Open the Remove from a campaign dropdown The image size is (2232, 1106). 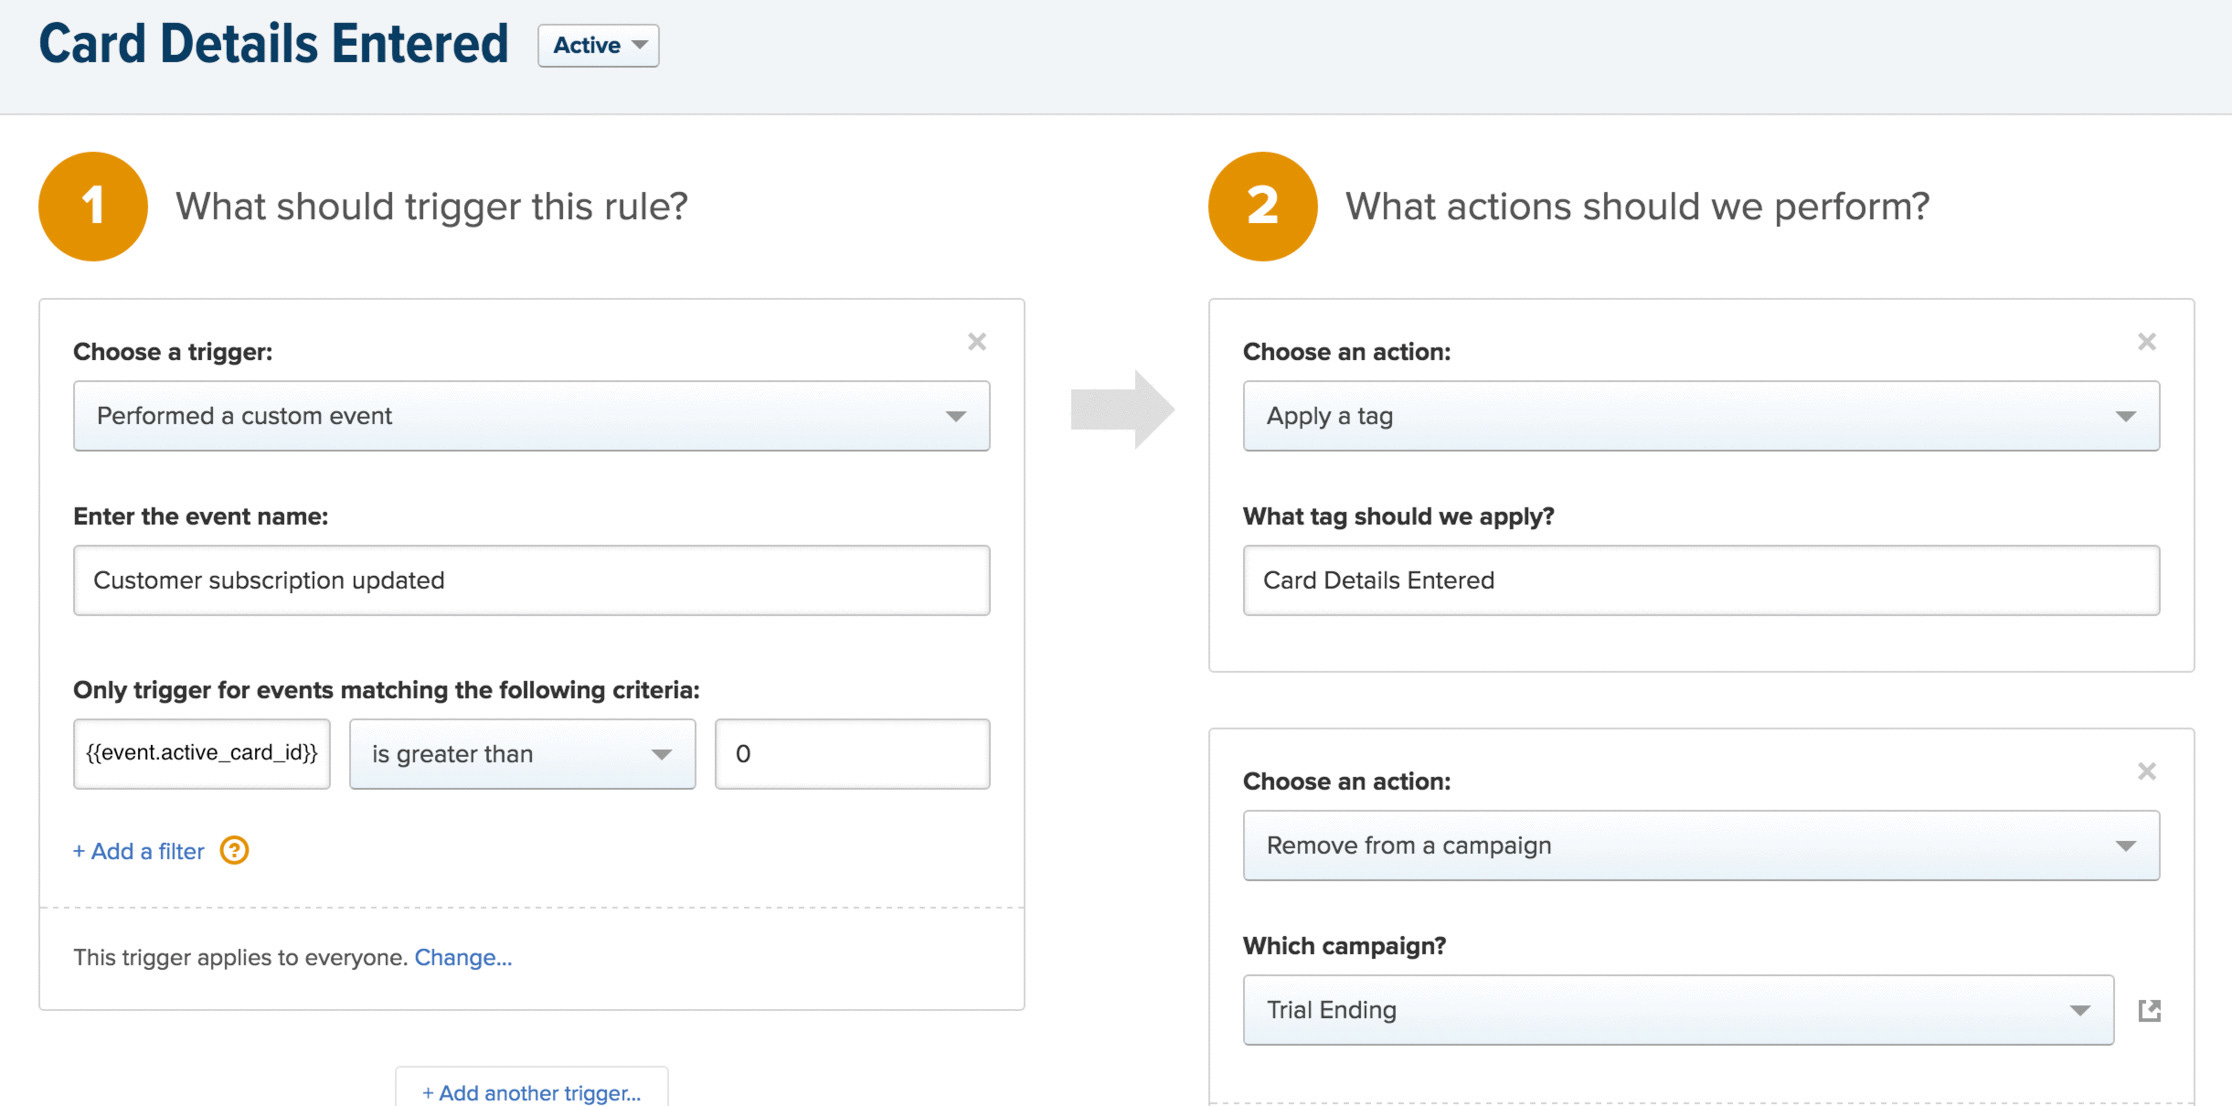coord(1701,845)
